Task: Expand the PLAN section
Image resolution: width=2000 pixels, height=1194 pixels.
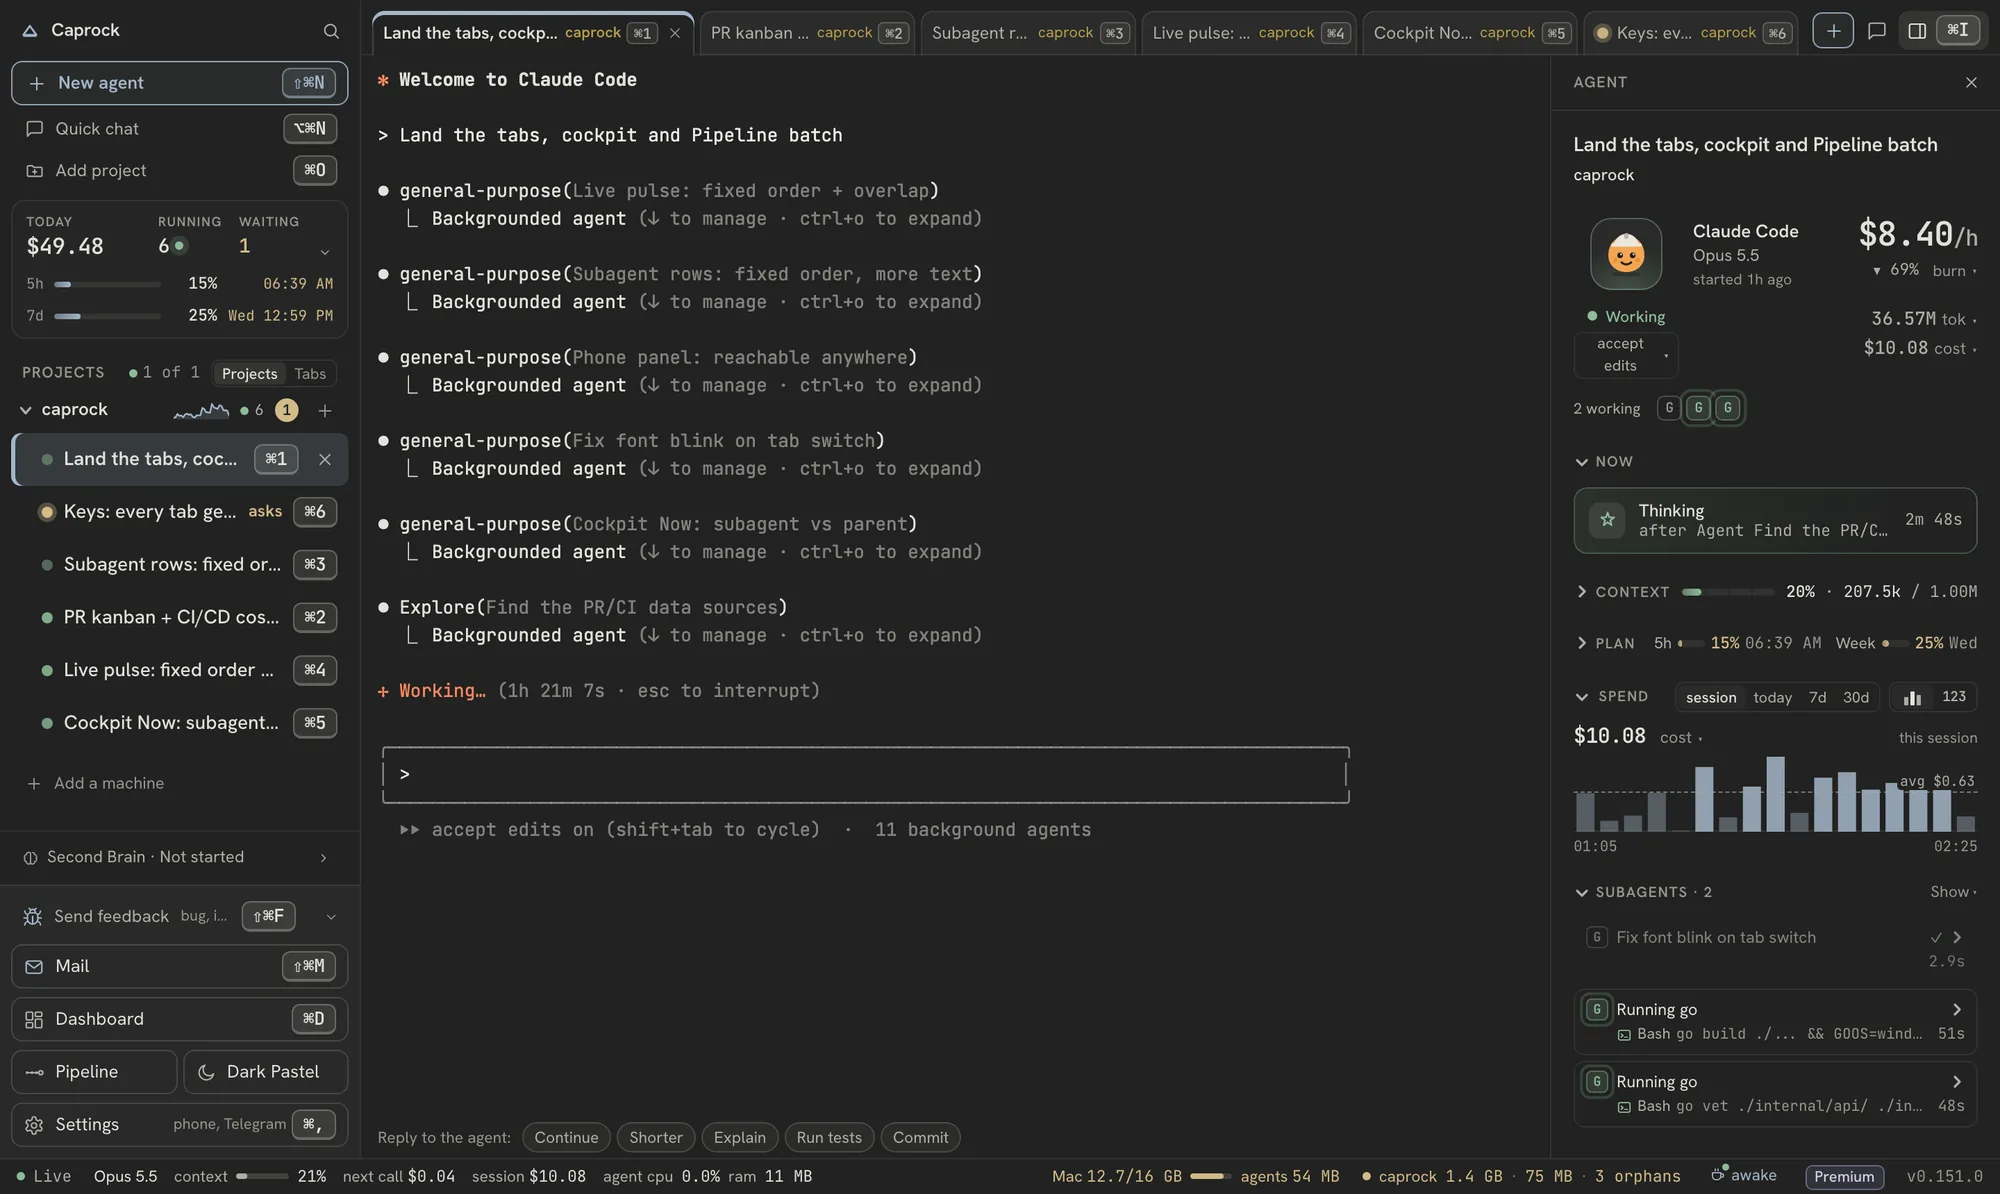Action: 1581,643
